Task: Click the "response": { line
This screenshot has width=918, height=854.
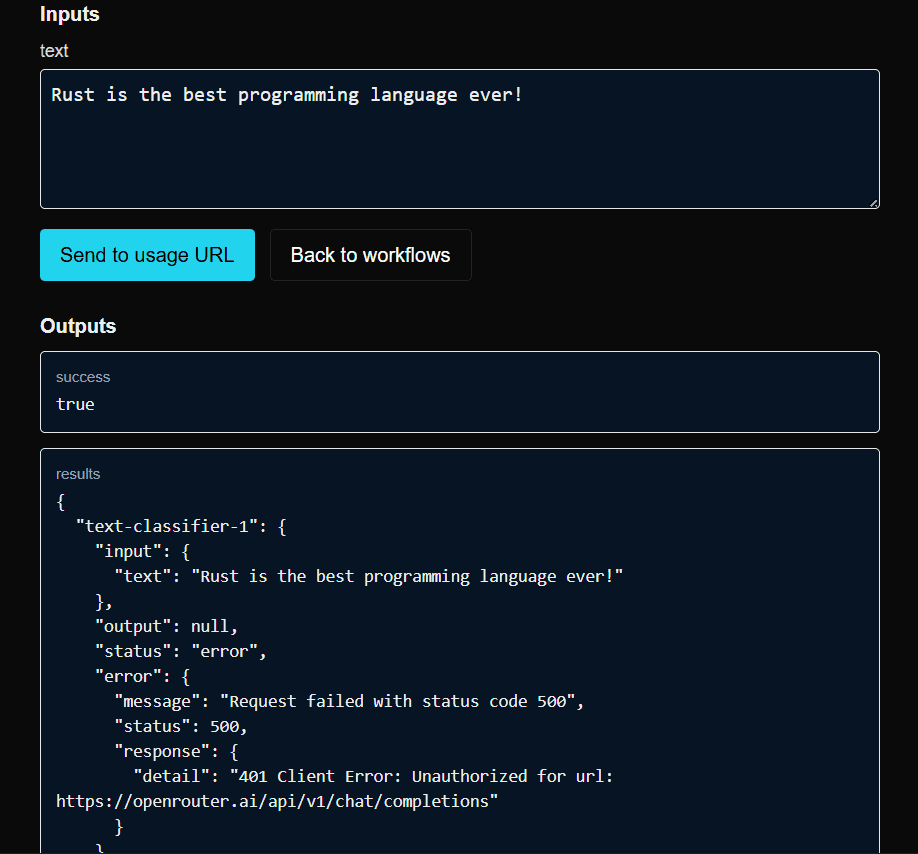Action: point(176,752)
